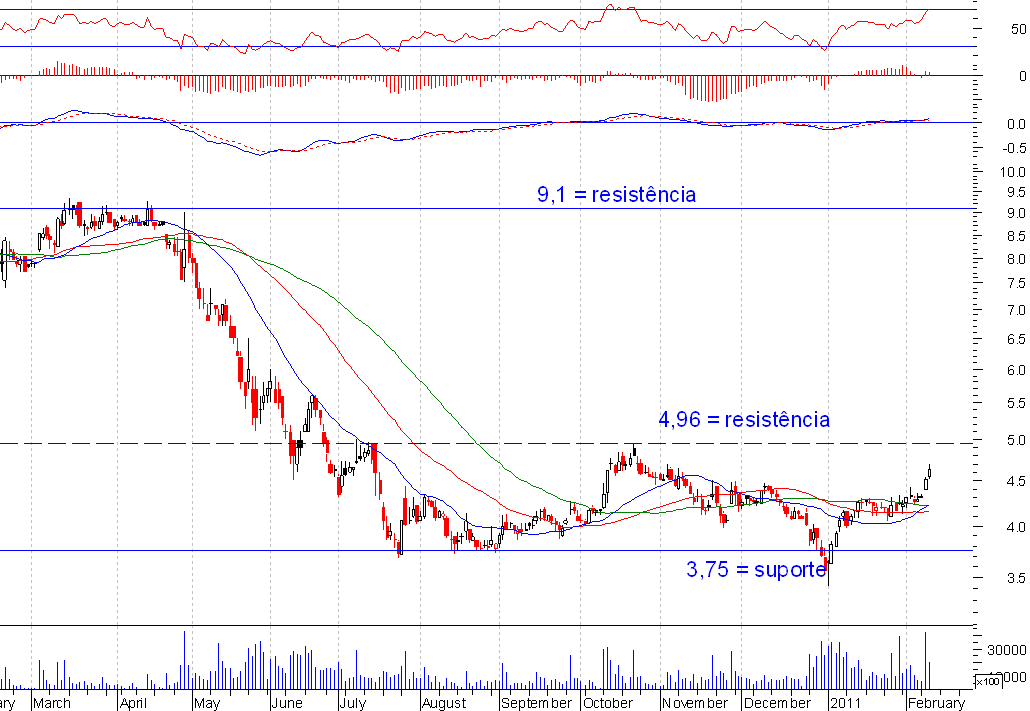This screenshot has height=711, width=1030.
Task: Select the March label on time axis
Action: point(52,702)
